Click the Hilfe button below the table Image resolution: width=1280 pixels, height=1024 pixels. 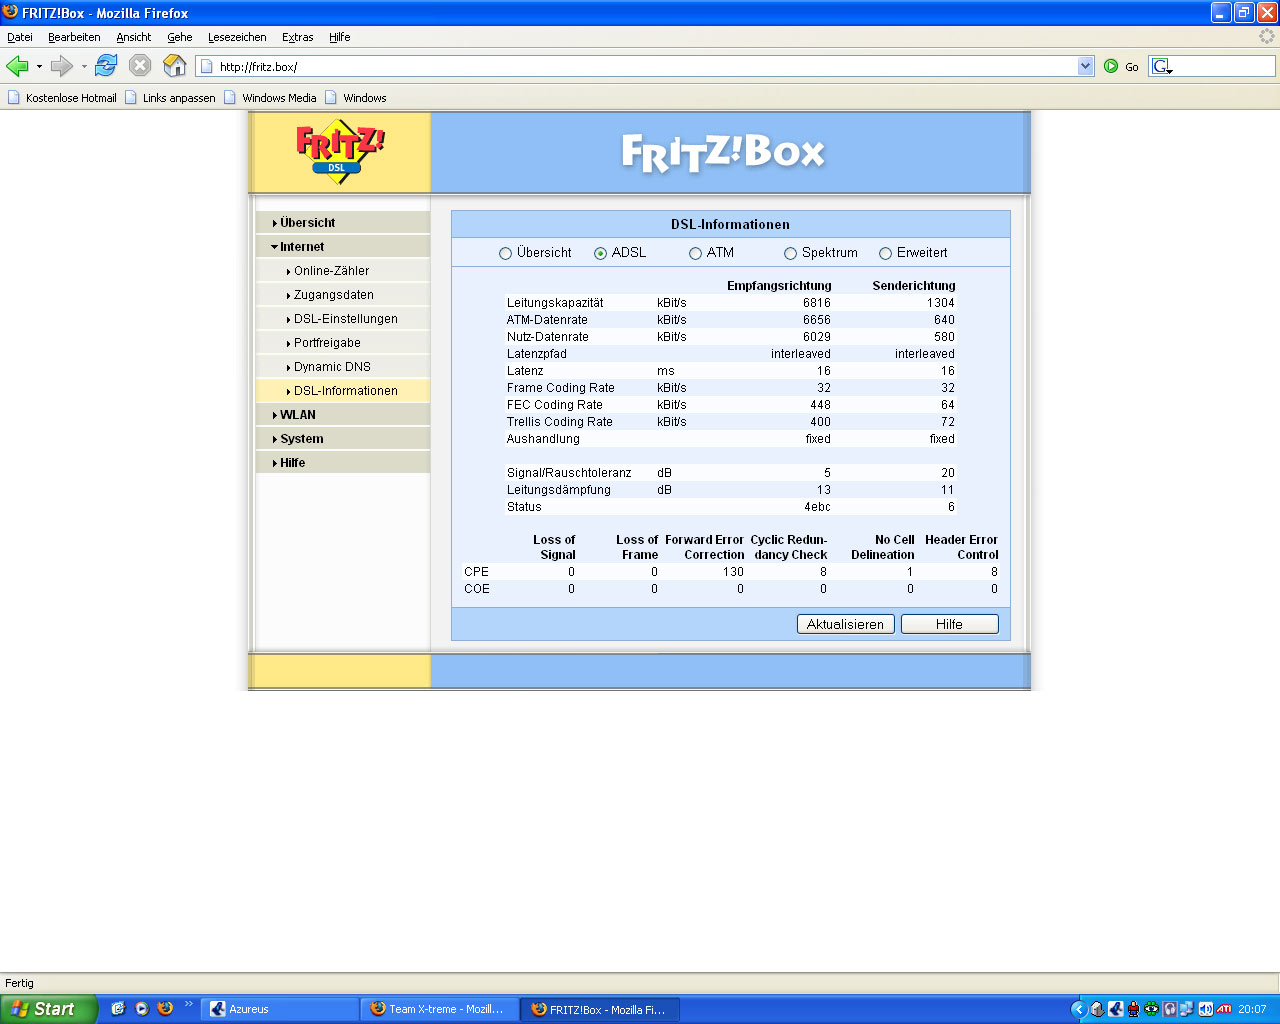tap(949, 624)
